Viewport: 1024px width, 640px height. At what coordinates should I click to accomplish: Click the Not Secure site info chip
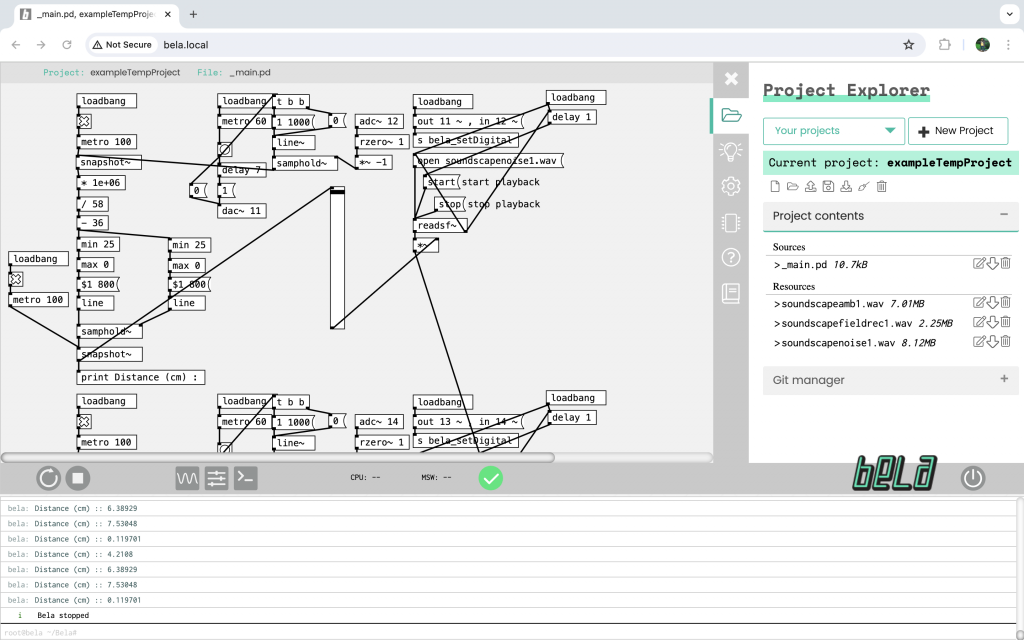pyautogui.click(x=122, y=45)
